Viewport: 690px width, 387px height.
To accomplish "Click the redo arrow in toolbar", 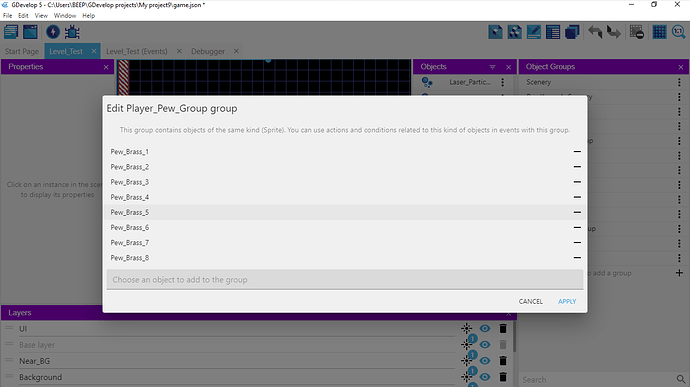I will [614, 32].
